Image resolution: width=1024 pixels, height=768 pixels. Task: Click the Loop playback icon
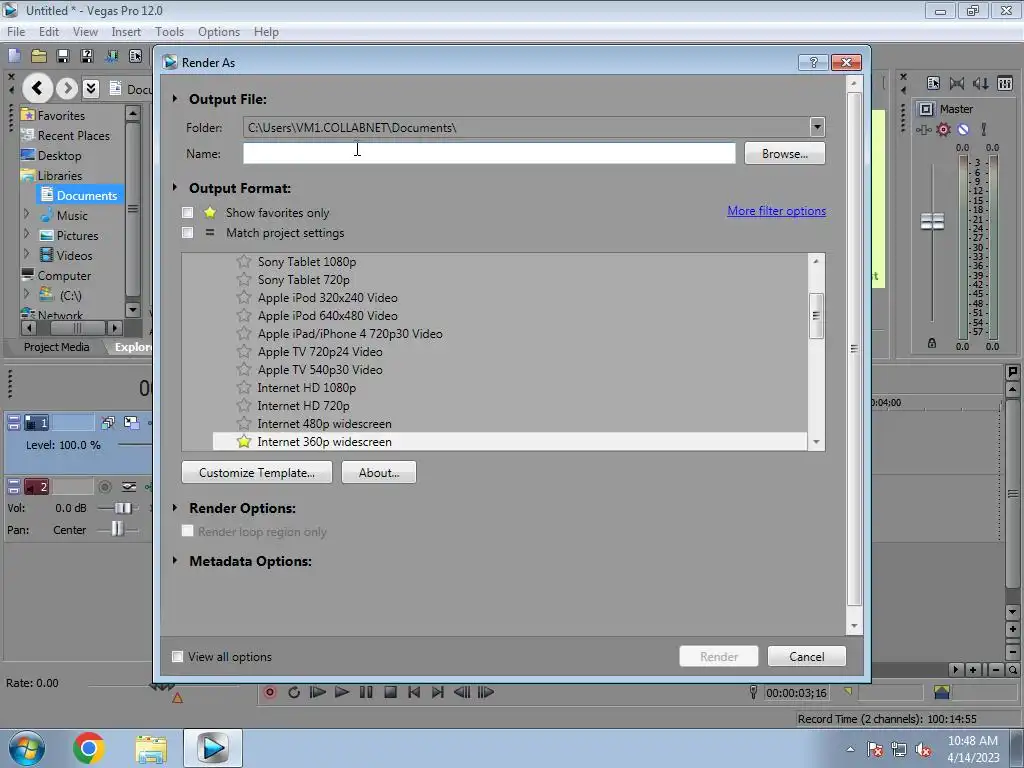pos(294,692)
